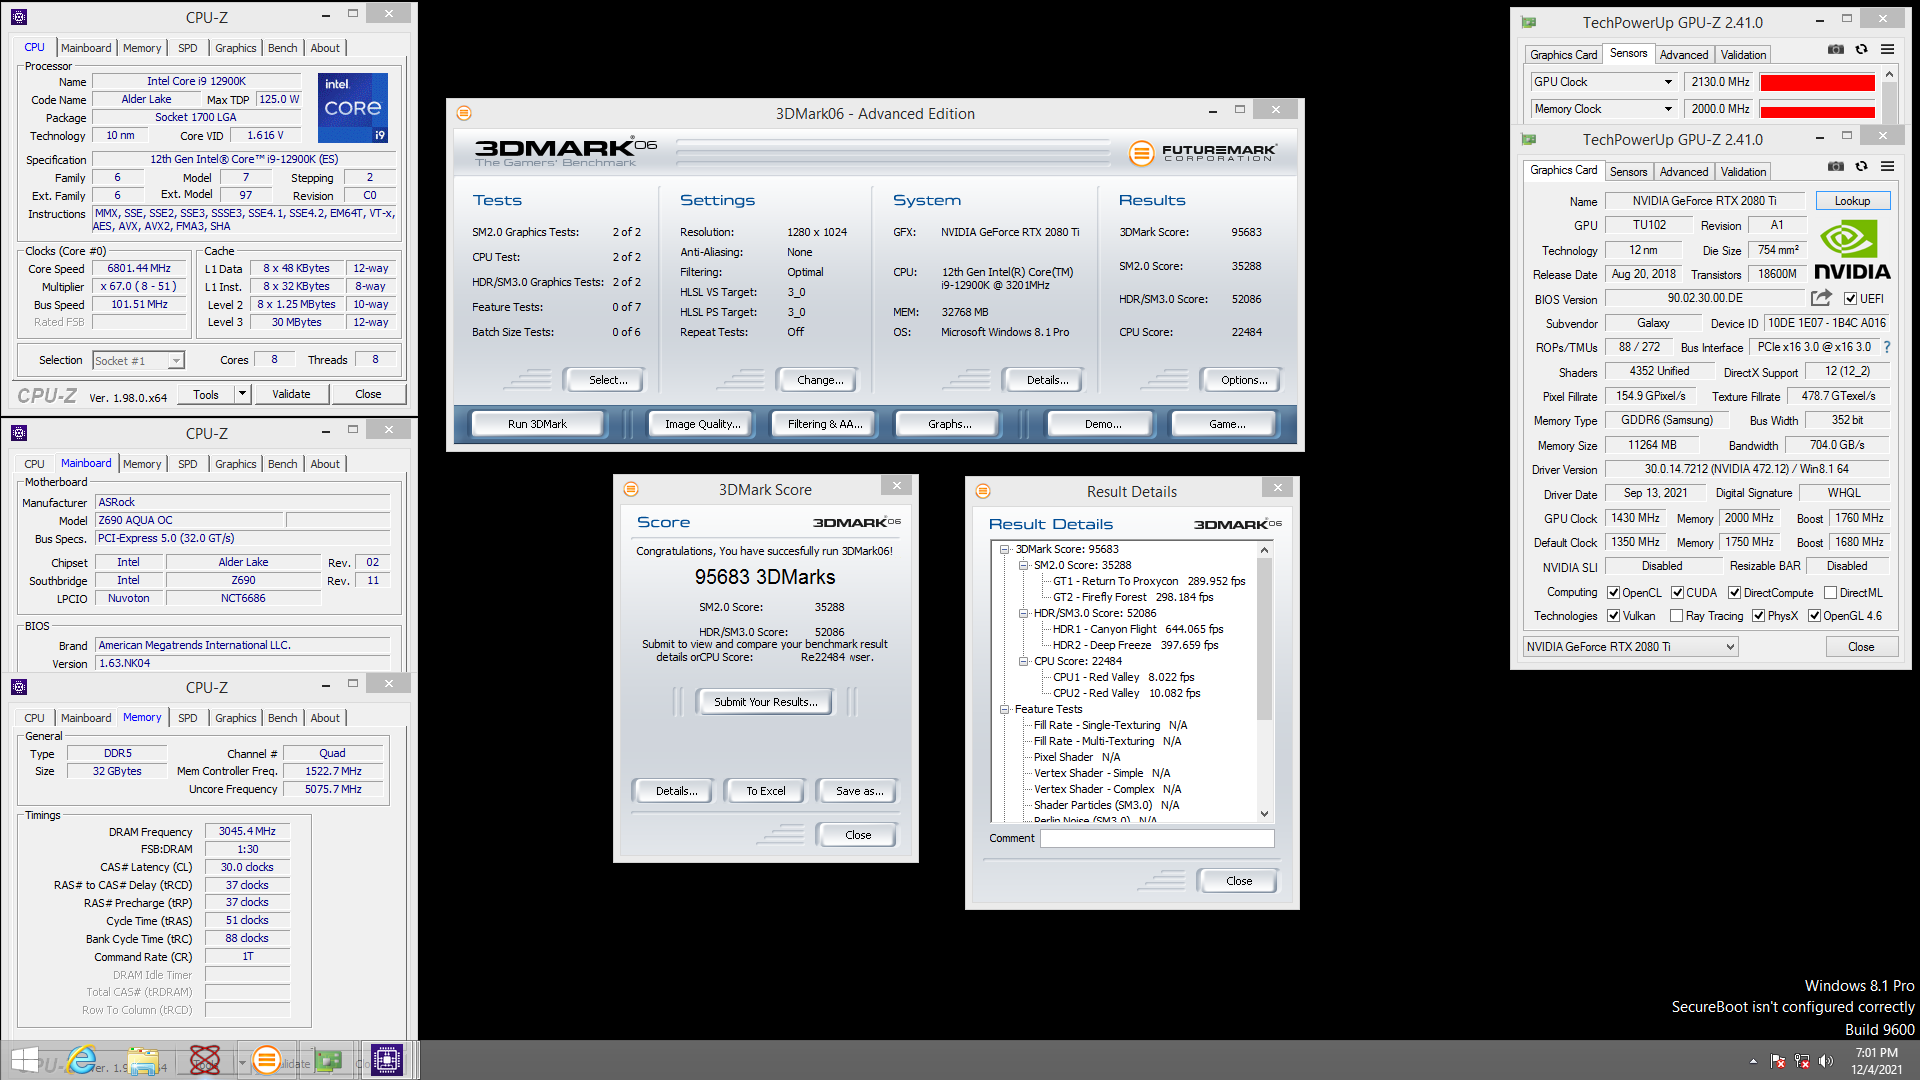1920x1080 pixels.
Task: Click the NVIDIA logo in GPU-Z
Action: (x=1852, y=251)
